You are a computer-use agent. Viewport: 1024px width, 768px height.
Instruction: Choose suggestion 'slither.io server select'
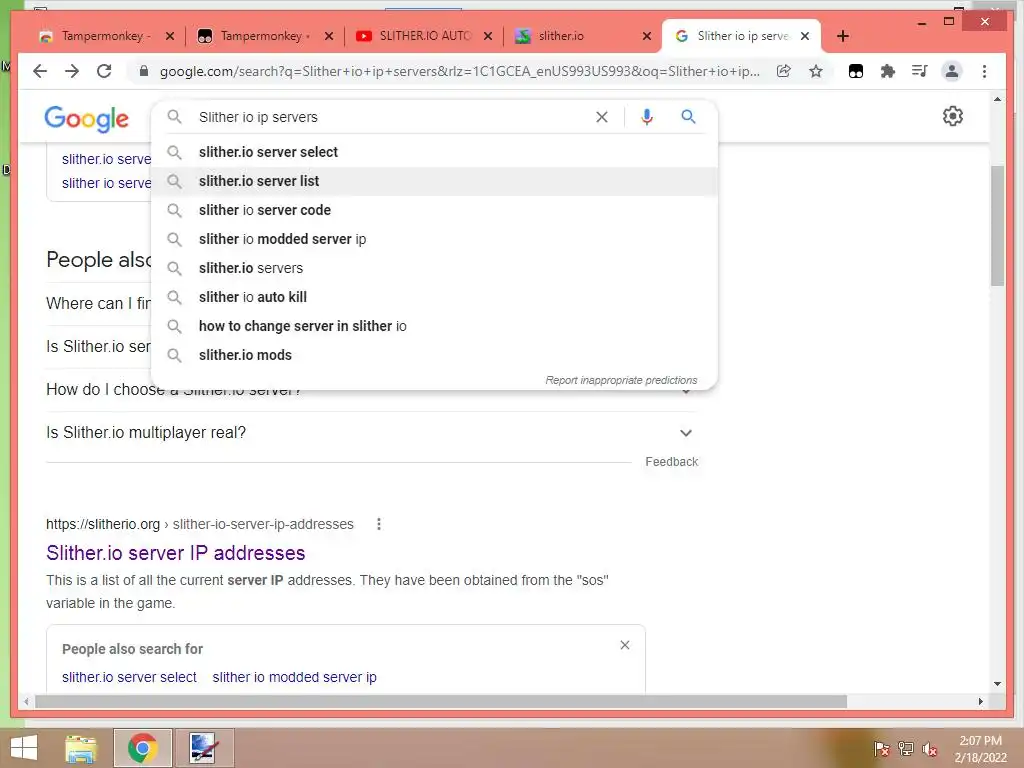[434, 152]
